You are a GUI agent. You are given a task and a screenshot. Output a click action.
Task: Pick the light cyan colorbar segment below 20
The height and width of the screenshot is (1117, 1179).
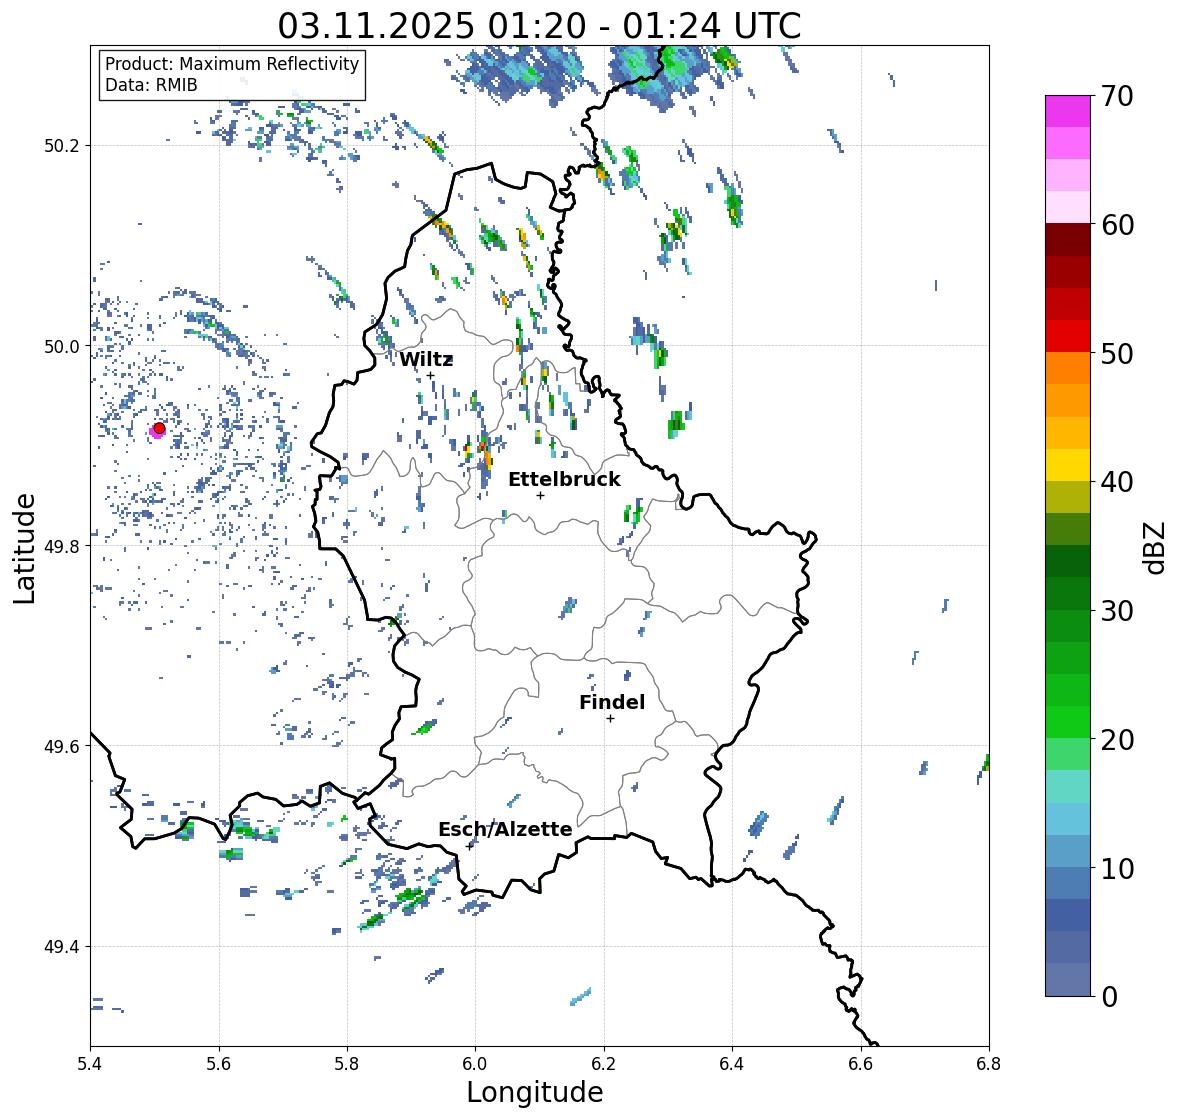(x=1068, y=786)
